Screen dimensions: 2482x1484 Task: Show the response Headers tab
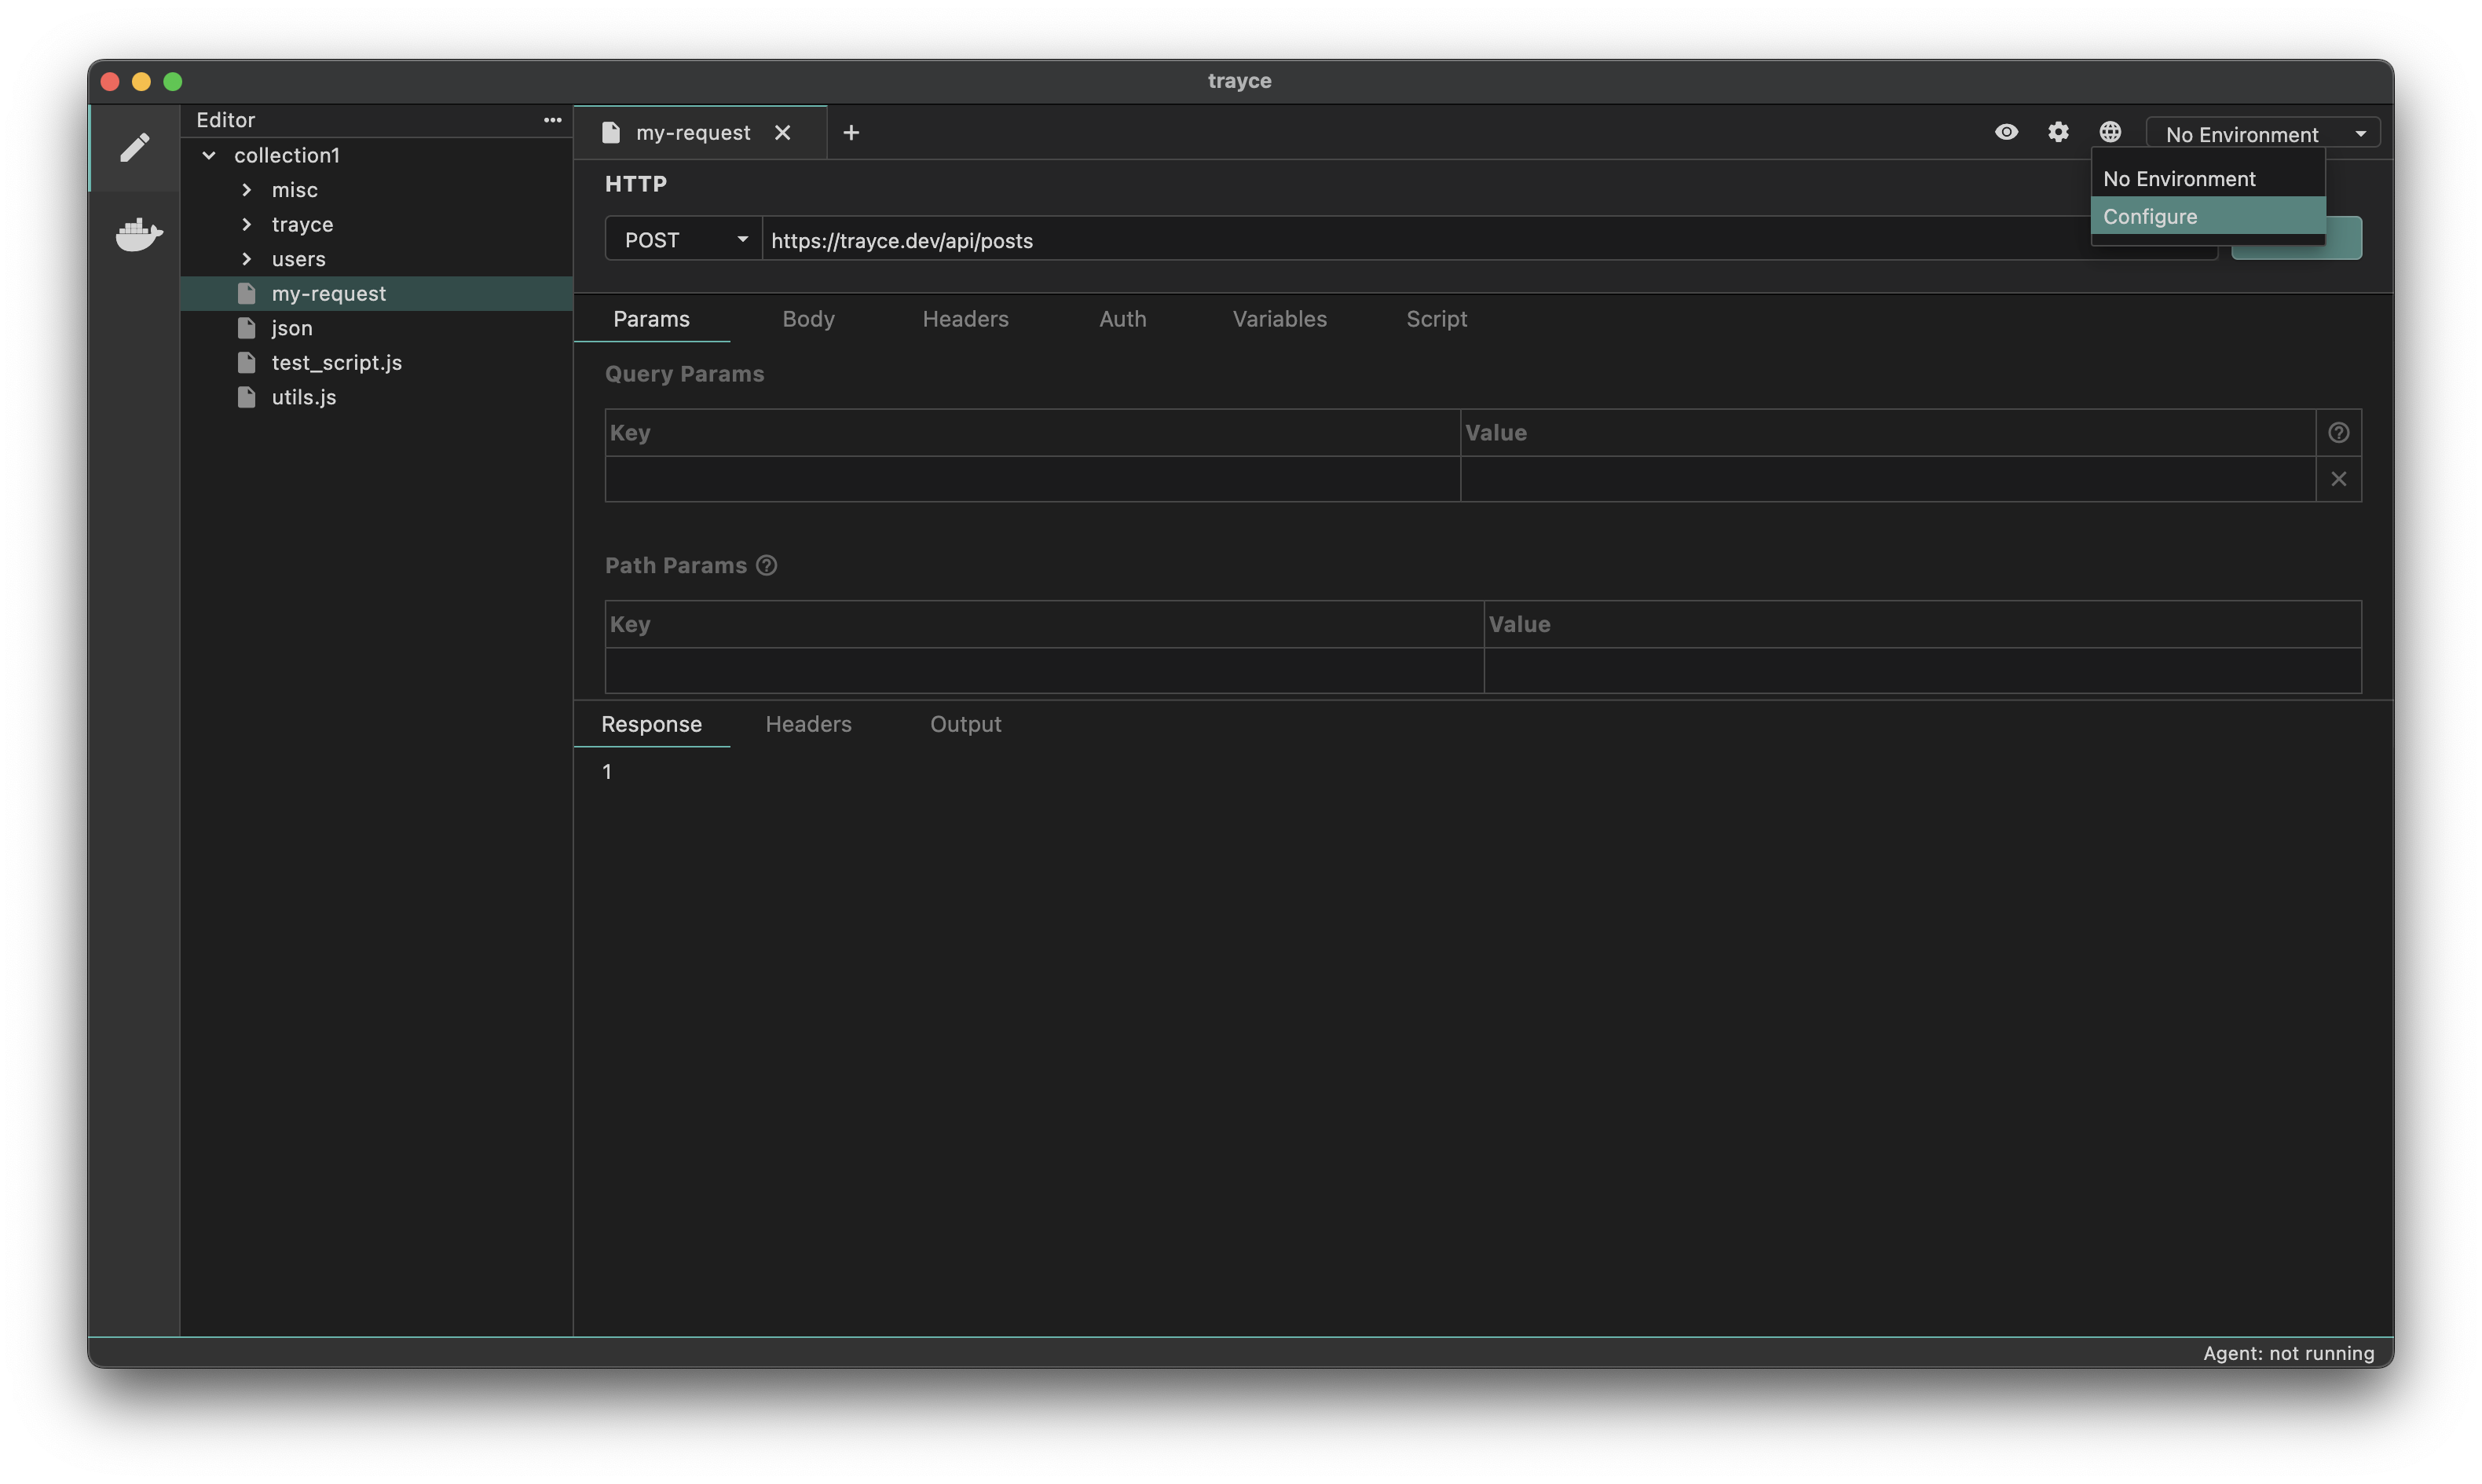click(x=808, y=724)
